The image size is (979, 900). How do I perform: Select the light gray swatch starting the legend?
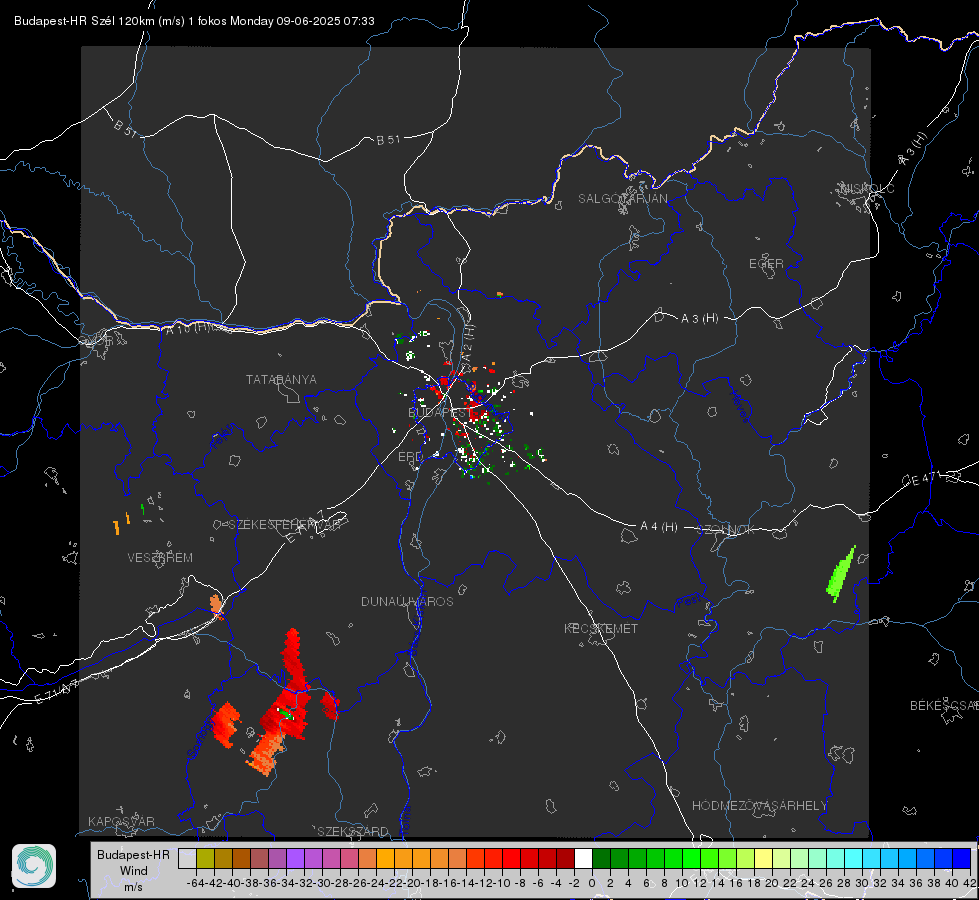click(x=187, y=858)
